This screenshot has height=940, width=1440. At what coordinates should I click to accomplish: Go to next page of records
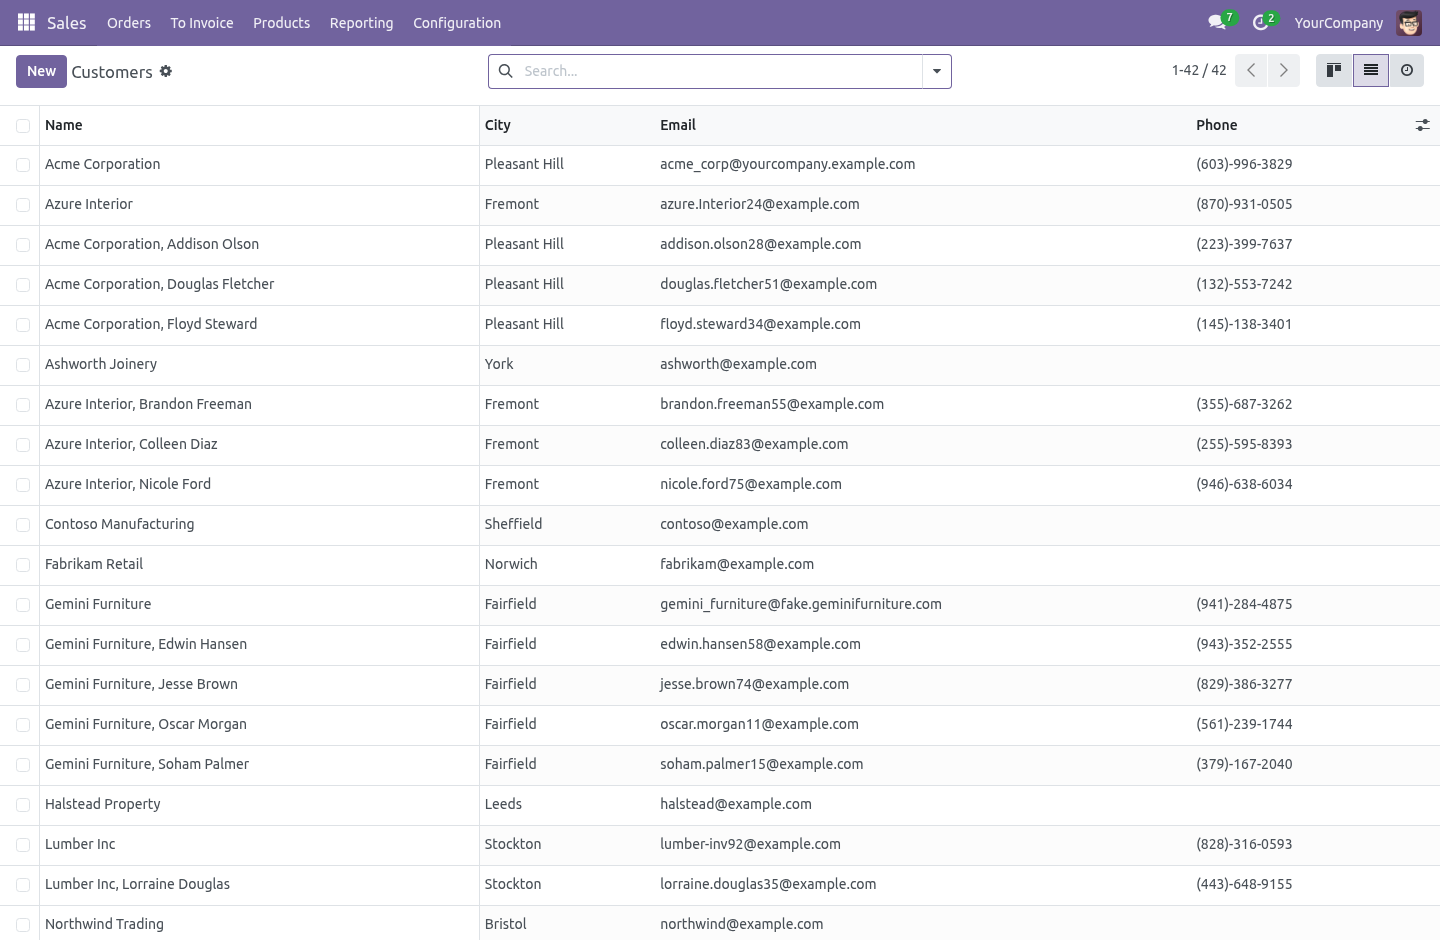coord(1284,70)
